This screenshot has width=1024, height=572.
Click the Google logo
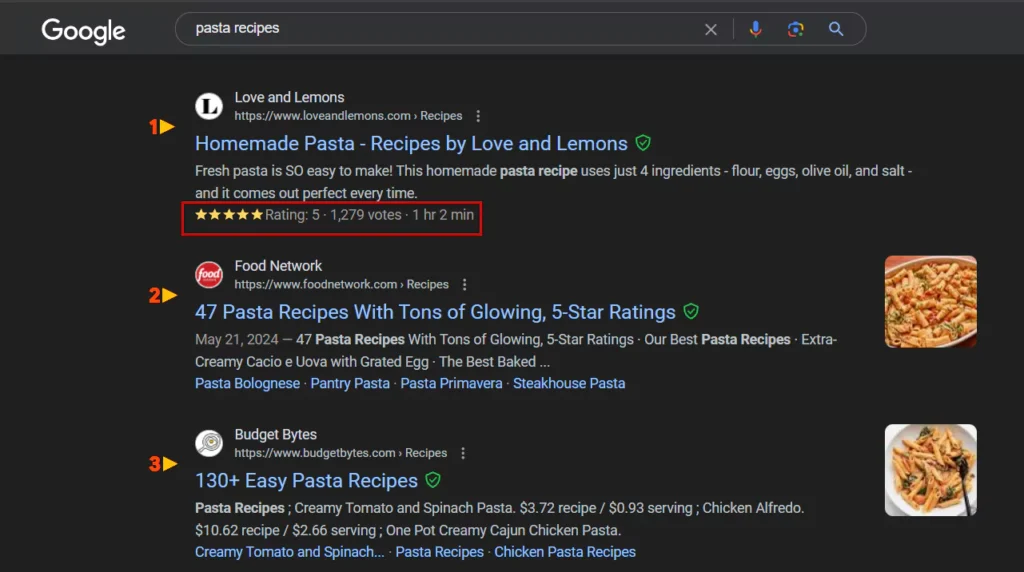83,30
